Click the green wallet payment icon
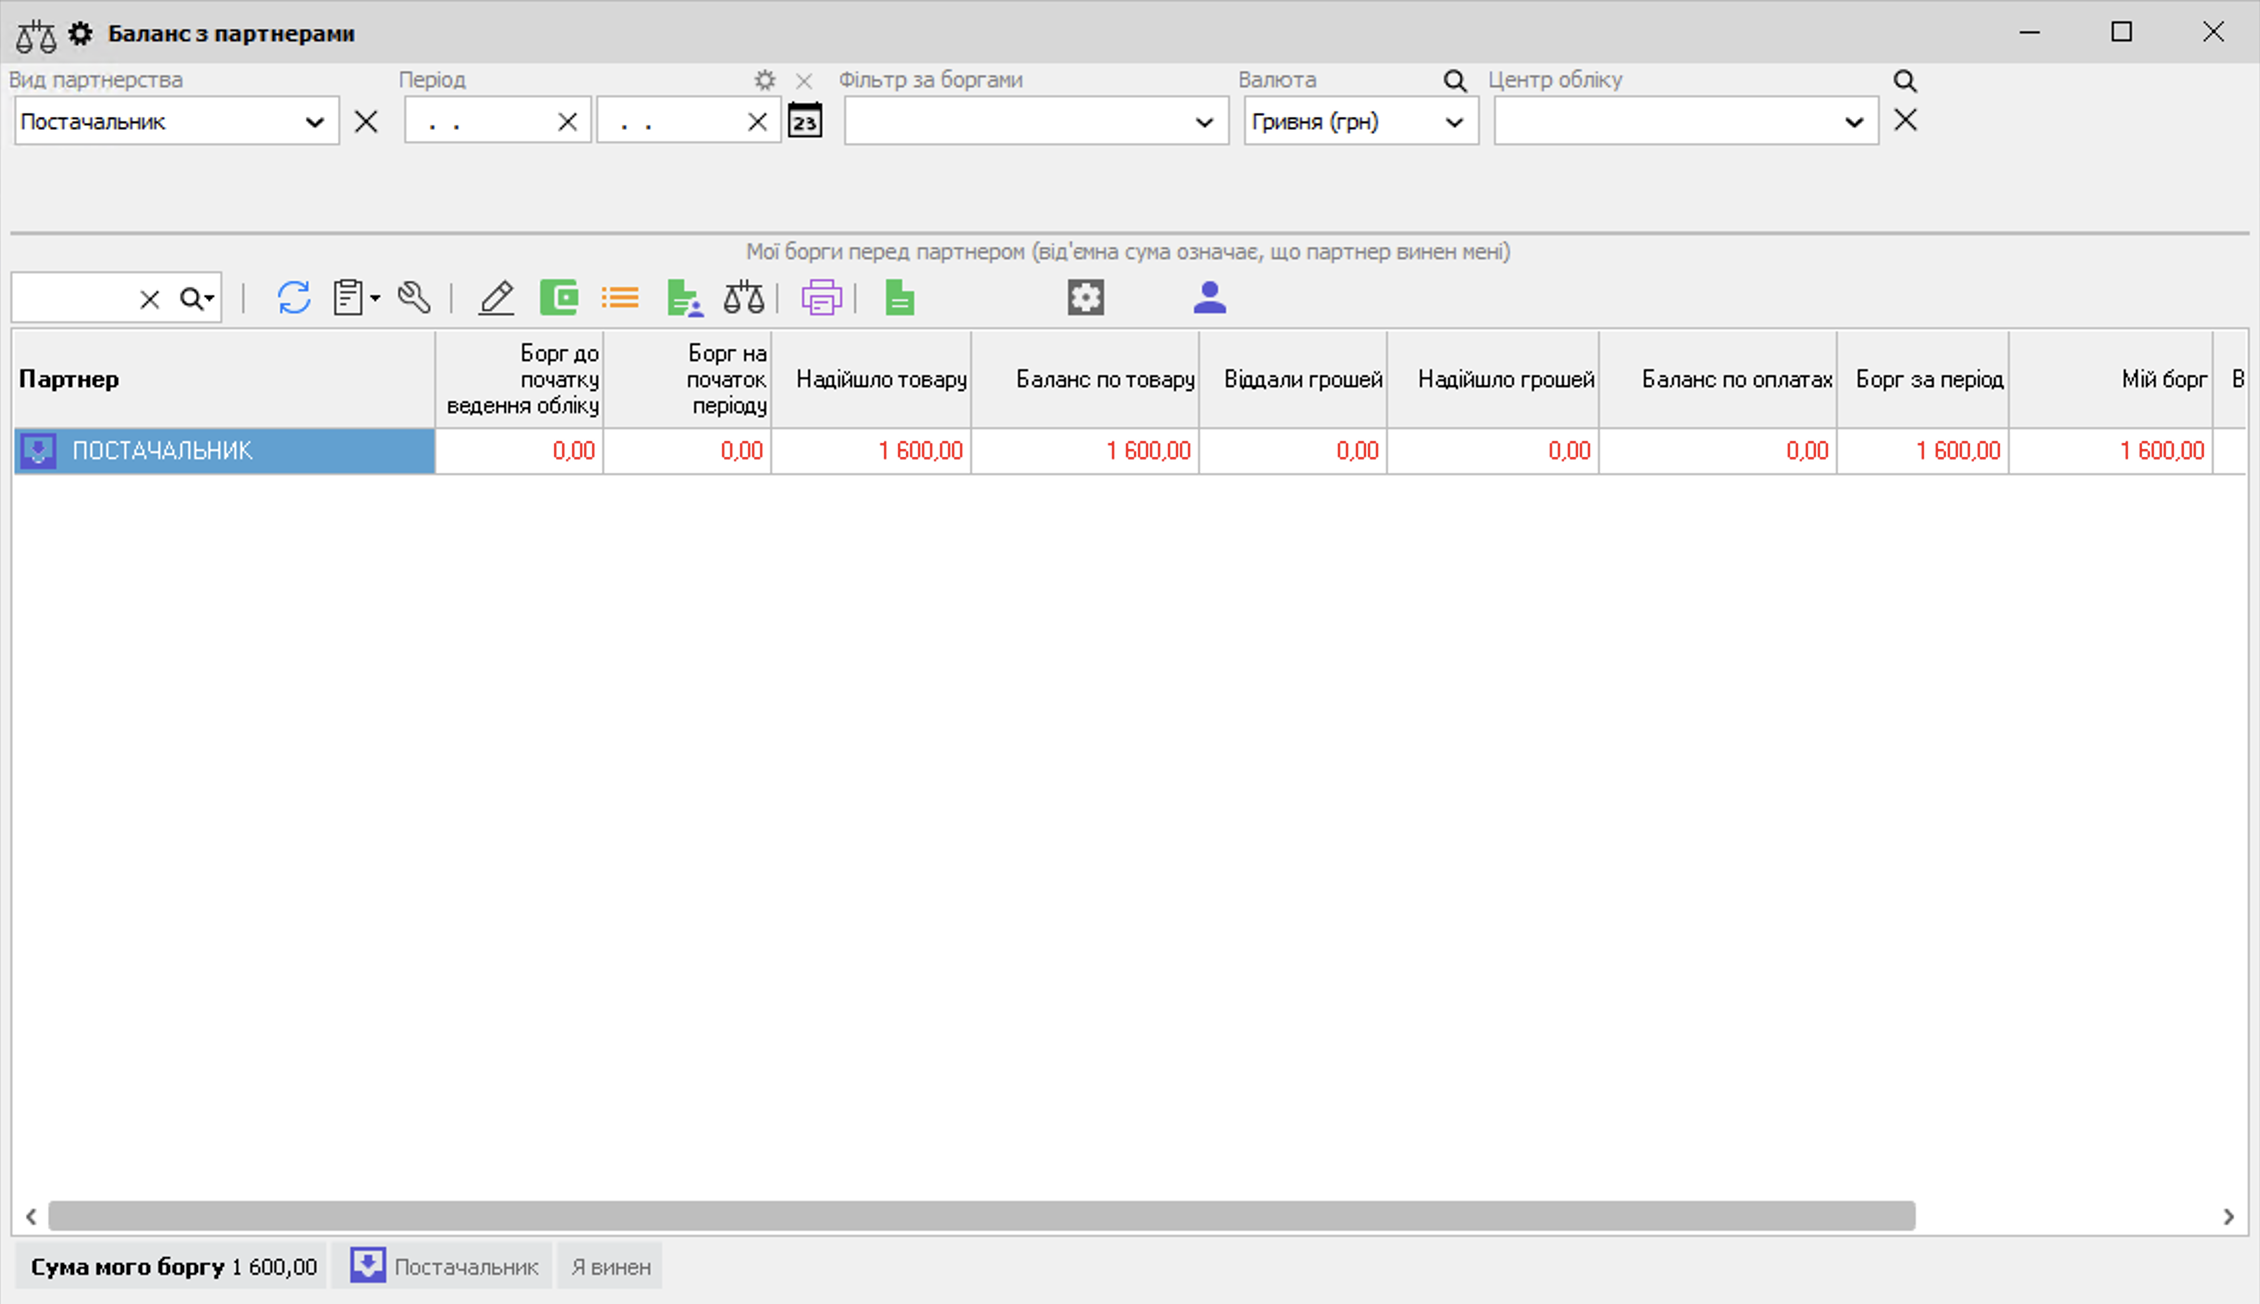The image size is (2260, 1304). click(559, 298)
